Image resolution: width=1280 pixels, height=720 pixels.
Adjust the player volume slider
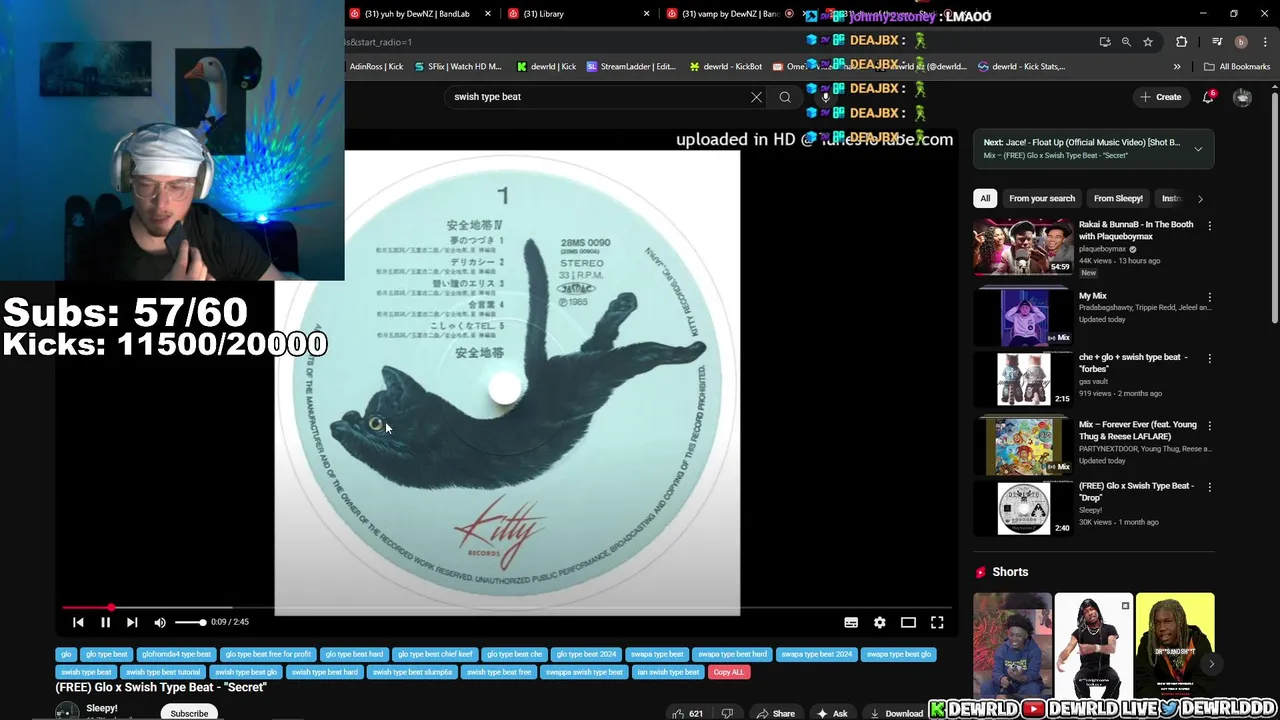pyautogui.click(x=190, y=622)
